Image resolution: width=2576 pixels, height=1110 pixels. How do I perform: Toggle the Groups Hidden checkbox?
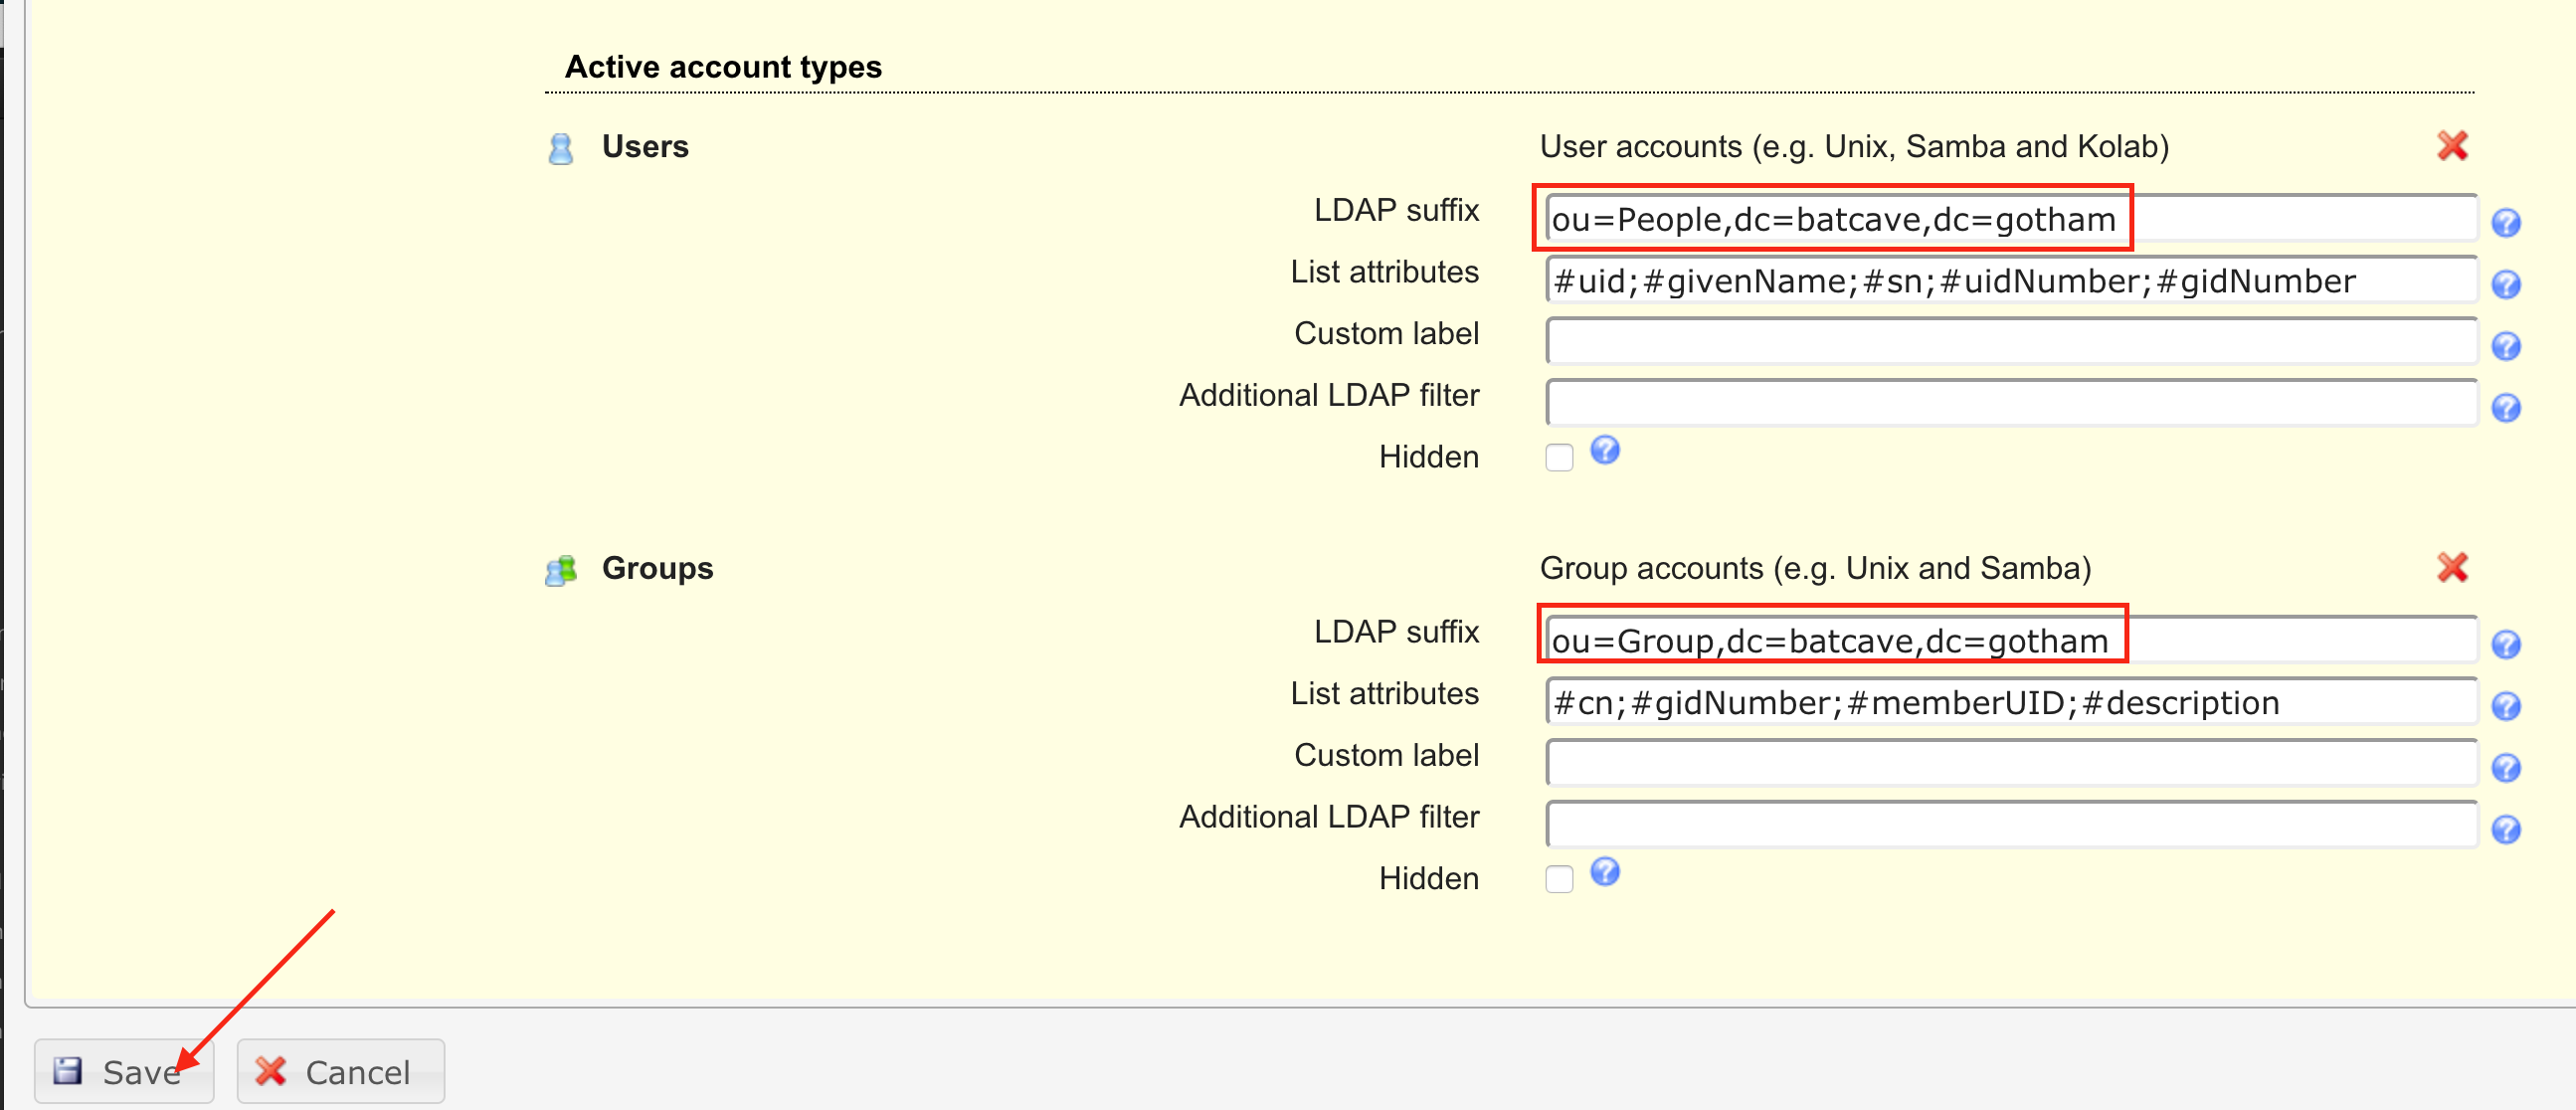(1558, 879)
